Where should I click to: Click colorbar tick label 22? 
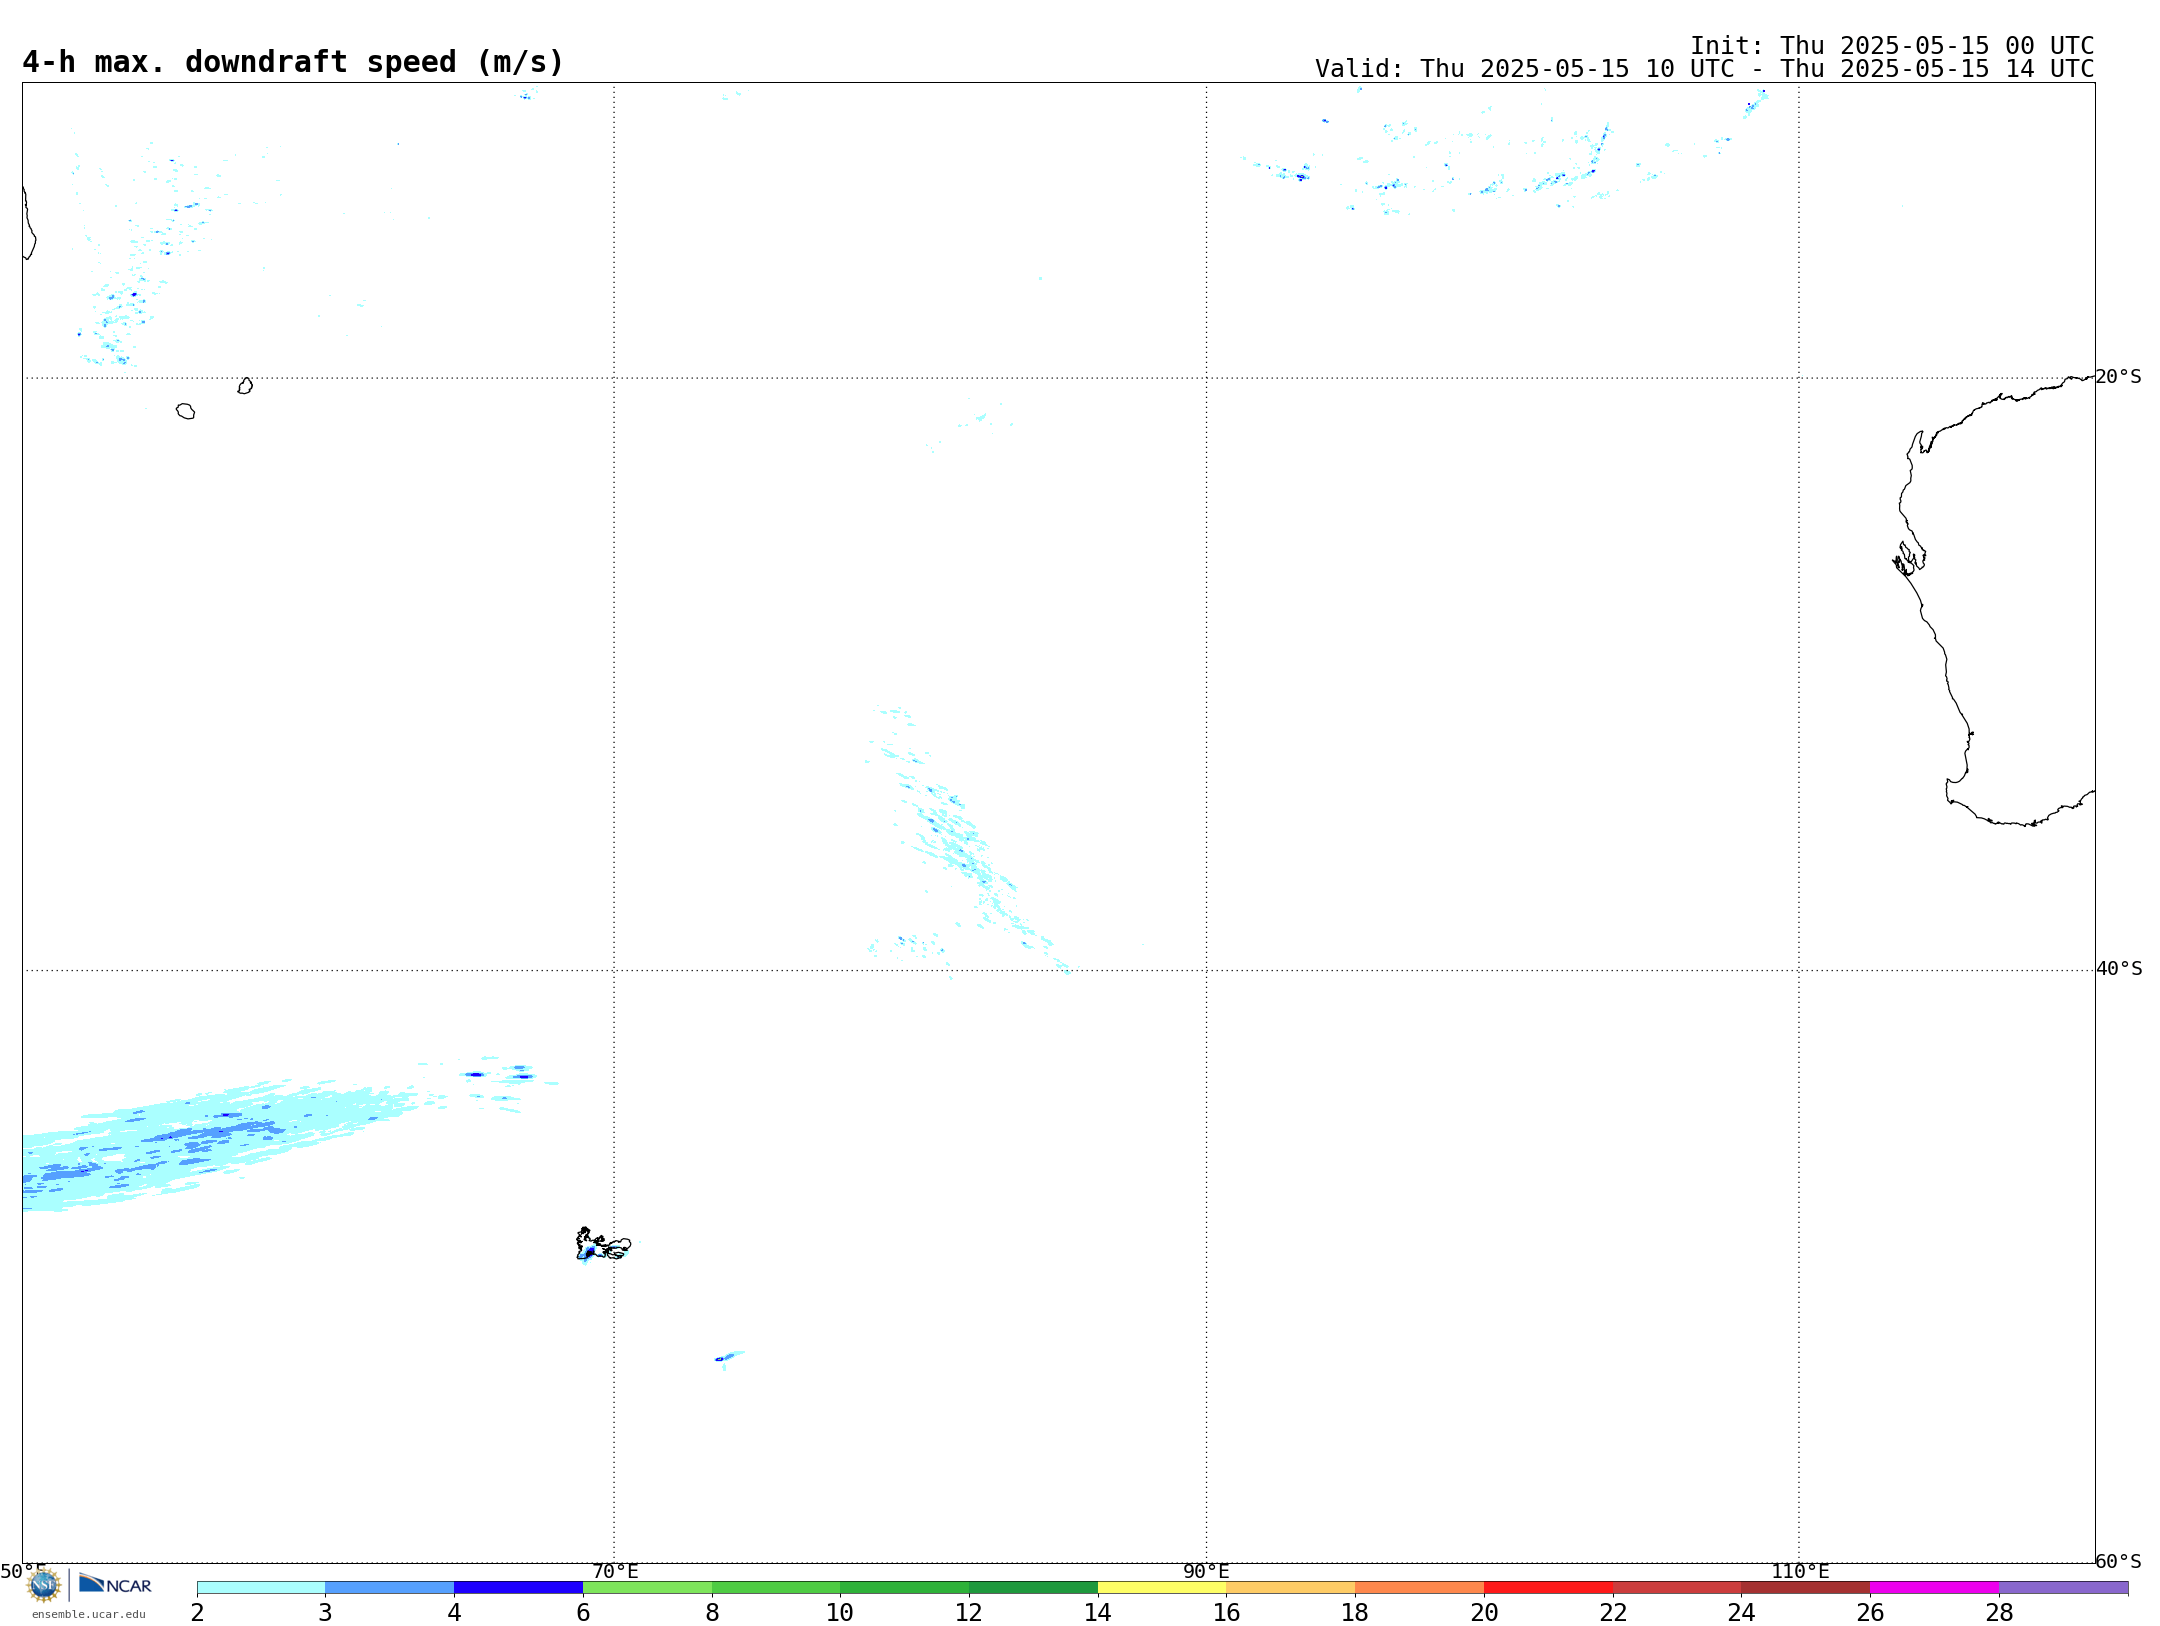[1613, 1612]
